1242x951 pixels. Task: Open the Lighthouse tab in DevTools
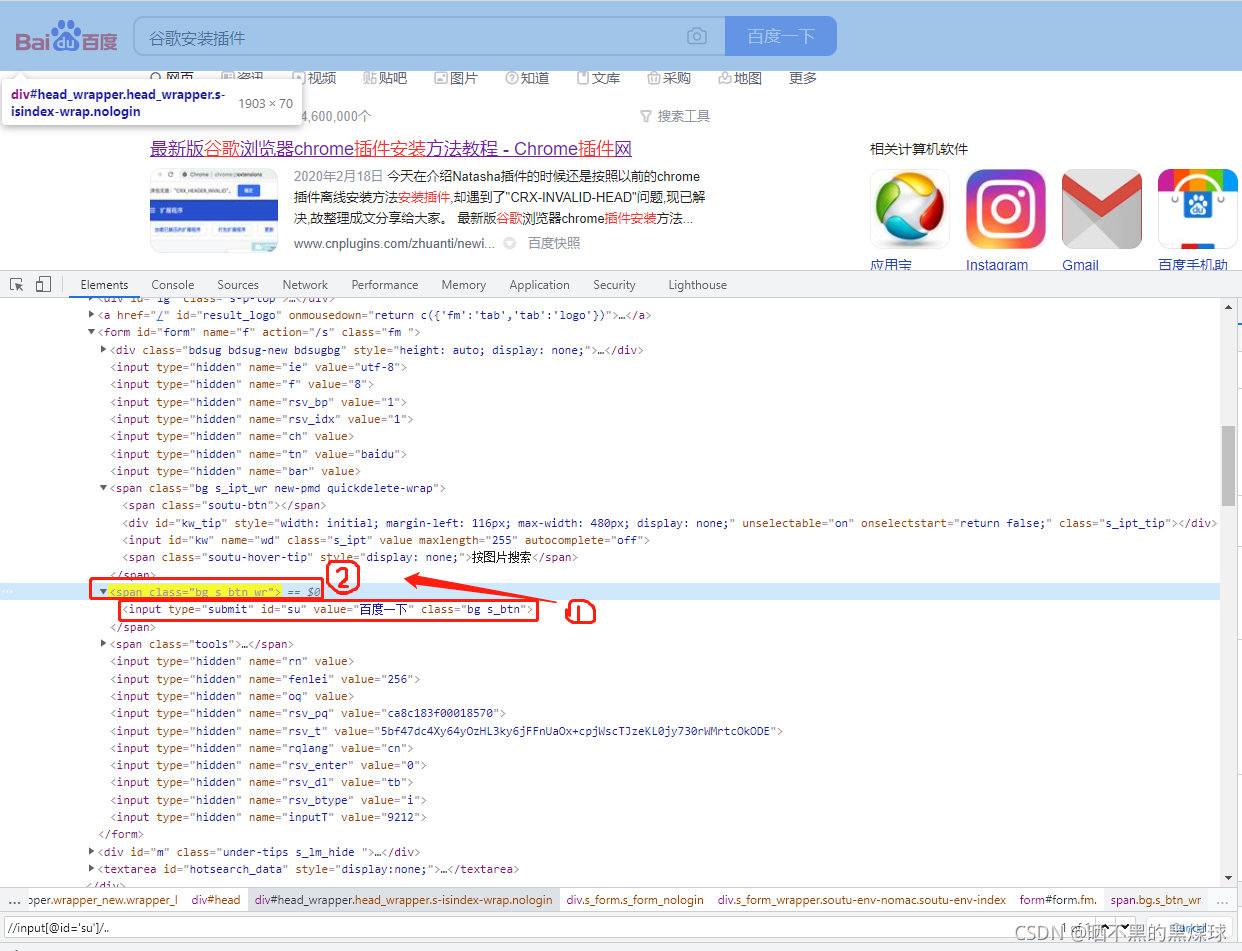pos(697,285)
